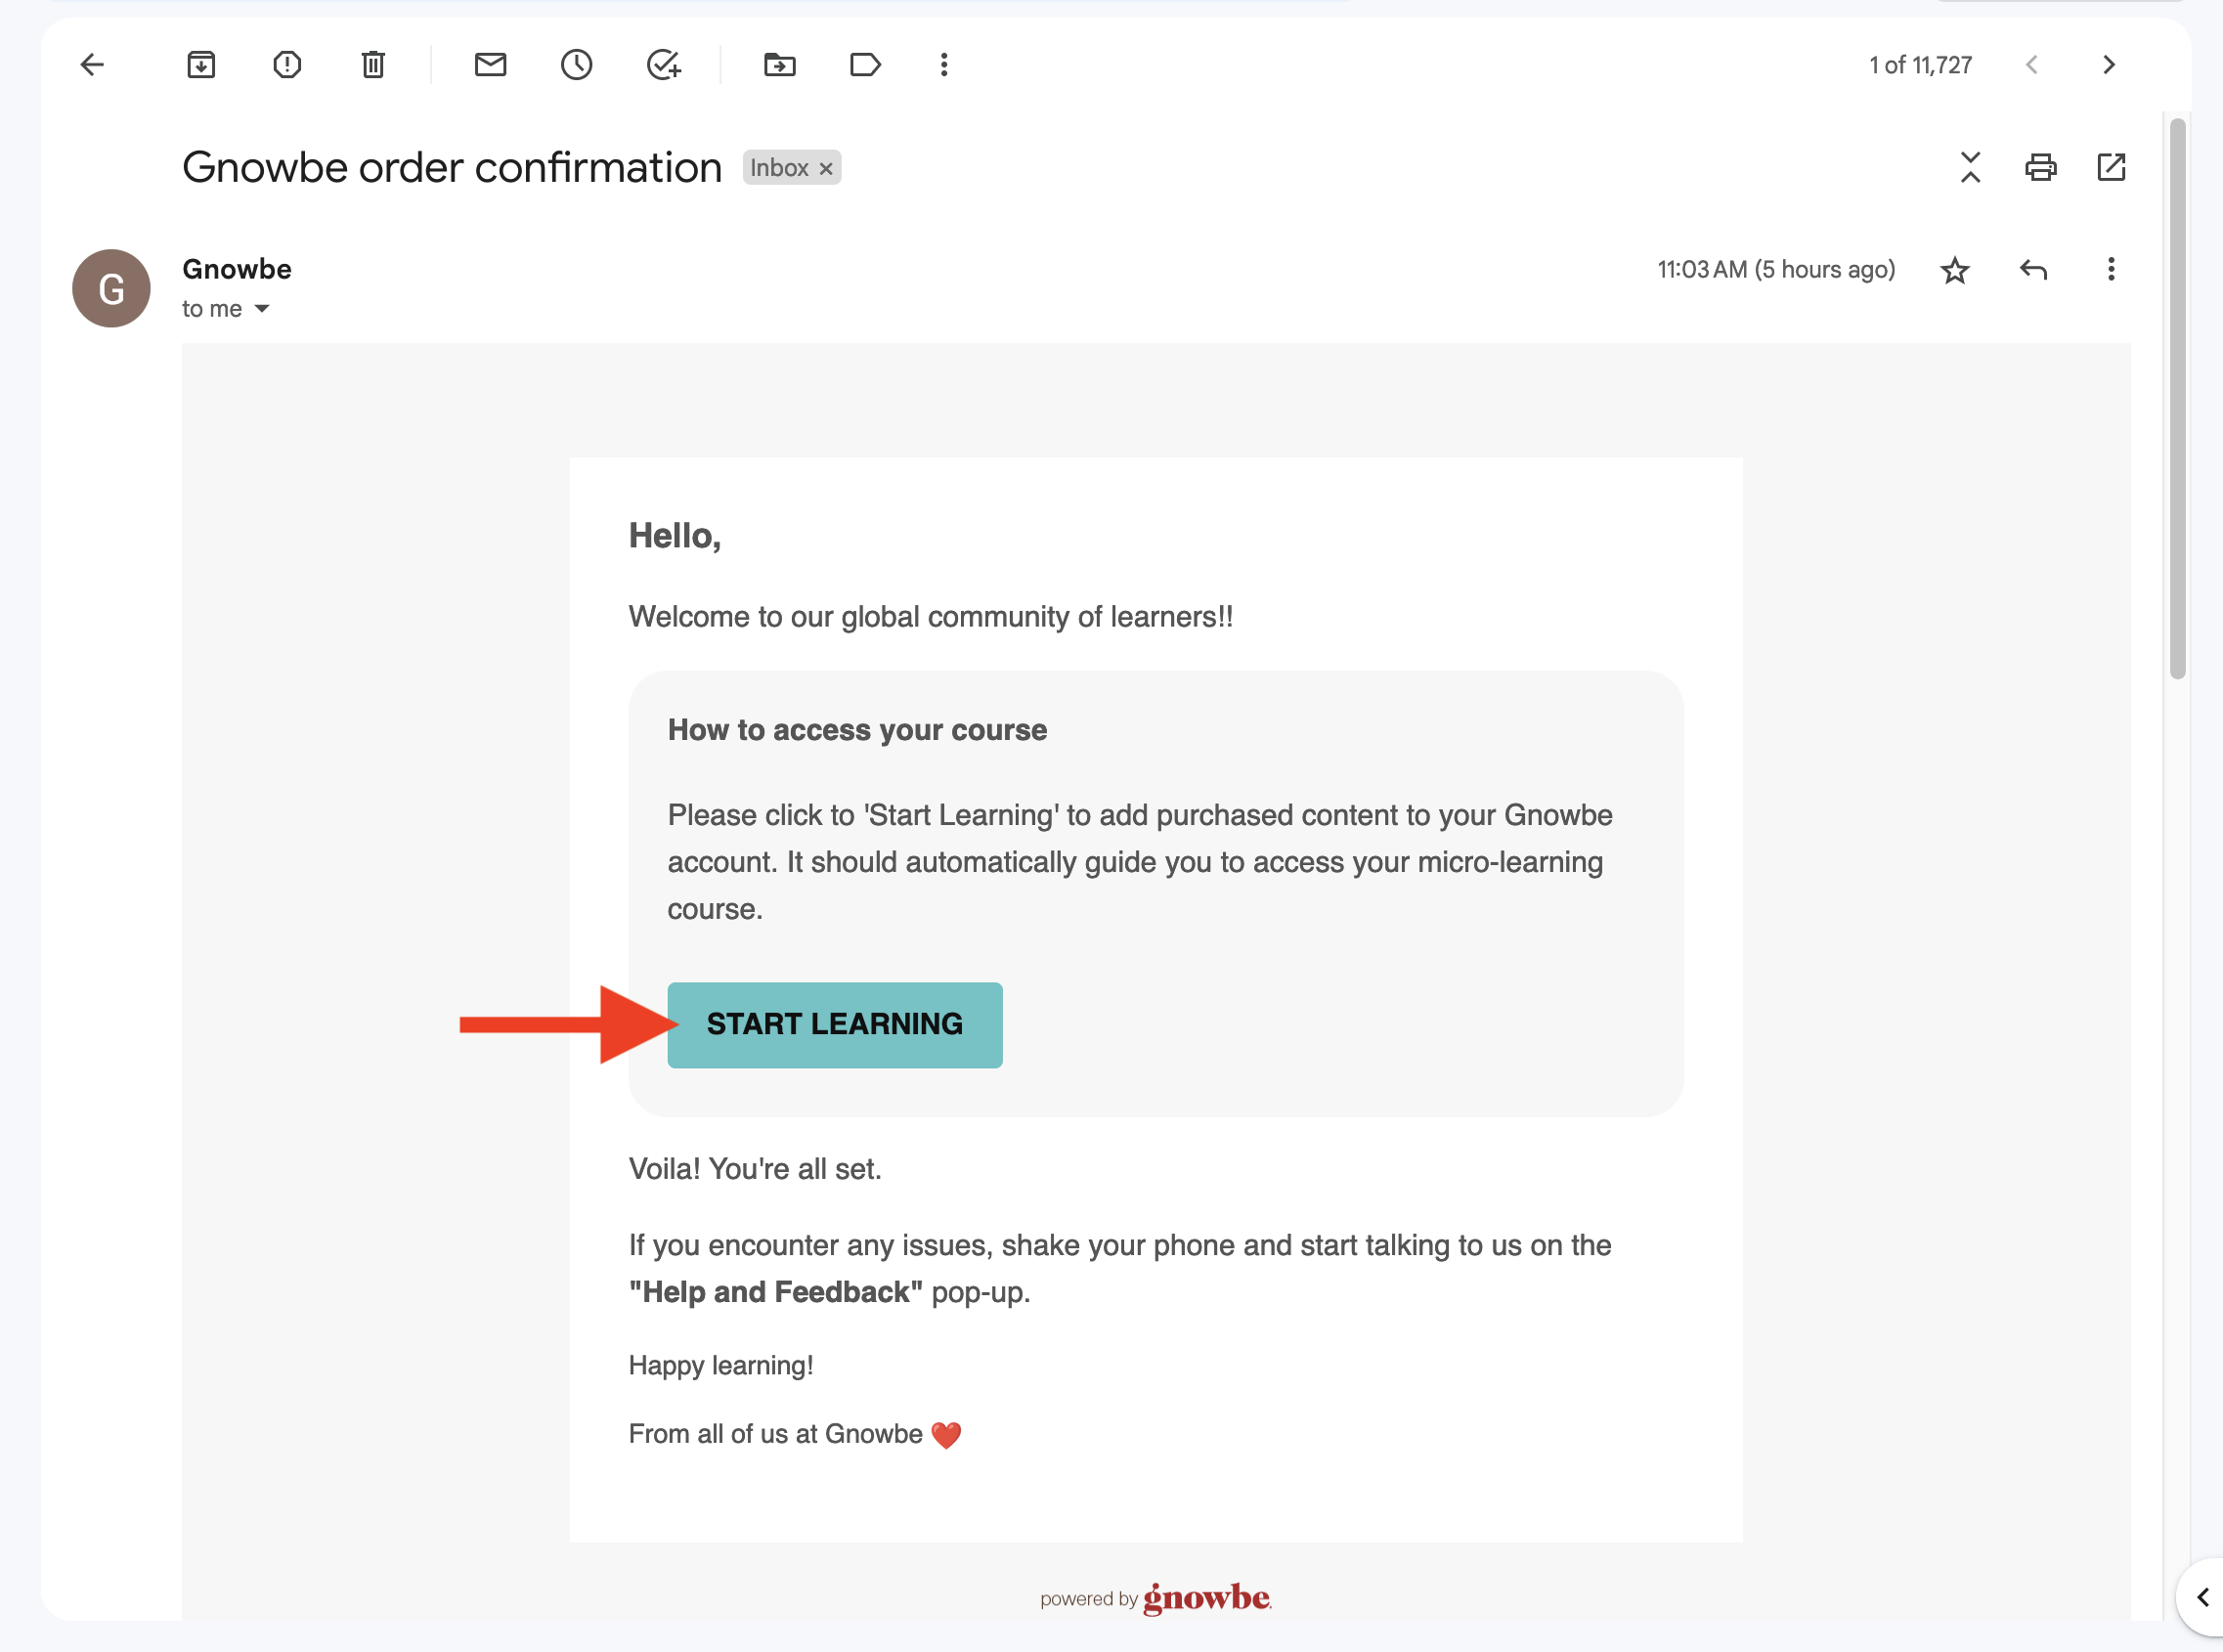This screenshot has width=2223, height=1652.
Task: Open the Move to folder menu
Action: [780, 65]
